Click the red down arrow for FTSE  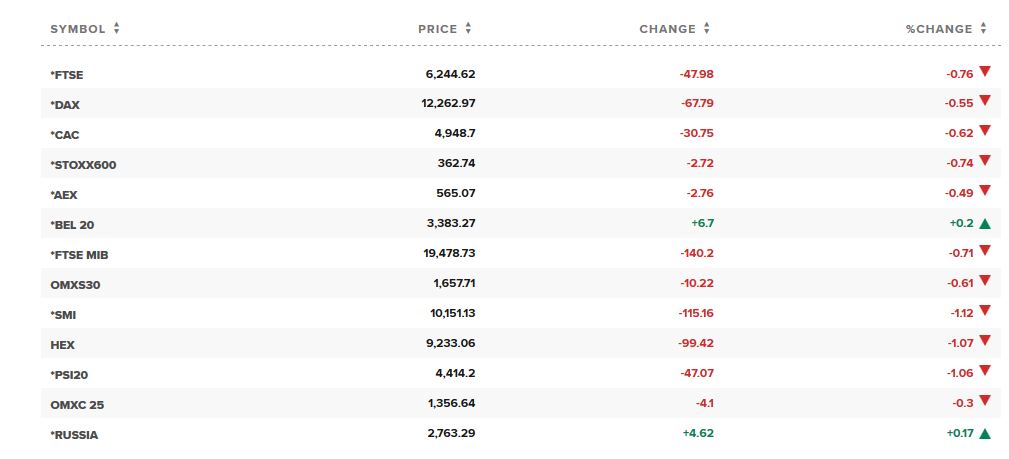click(x=985, y=71)
